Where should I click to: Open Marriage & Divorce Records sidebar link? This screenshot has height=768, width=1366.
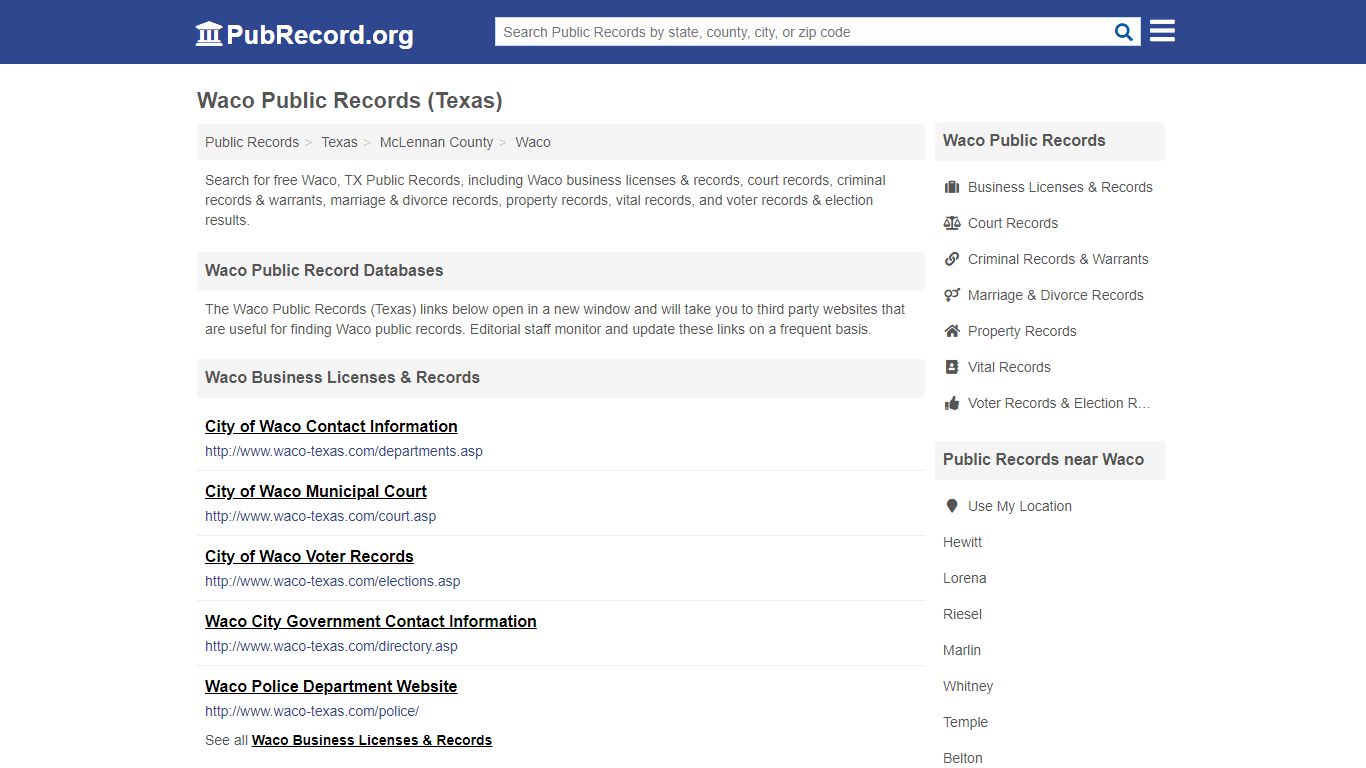[1056, 295]
